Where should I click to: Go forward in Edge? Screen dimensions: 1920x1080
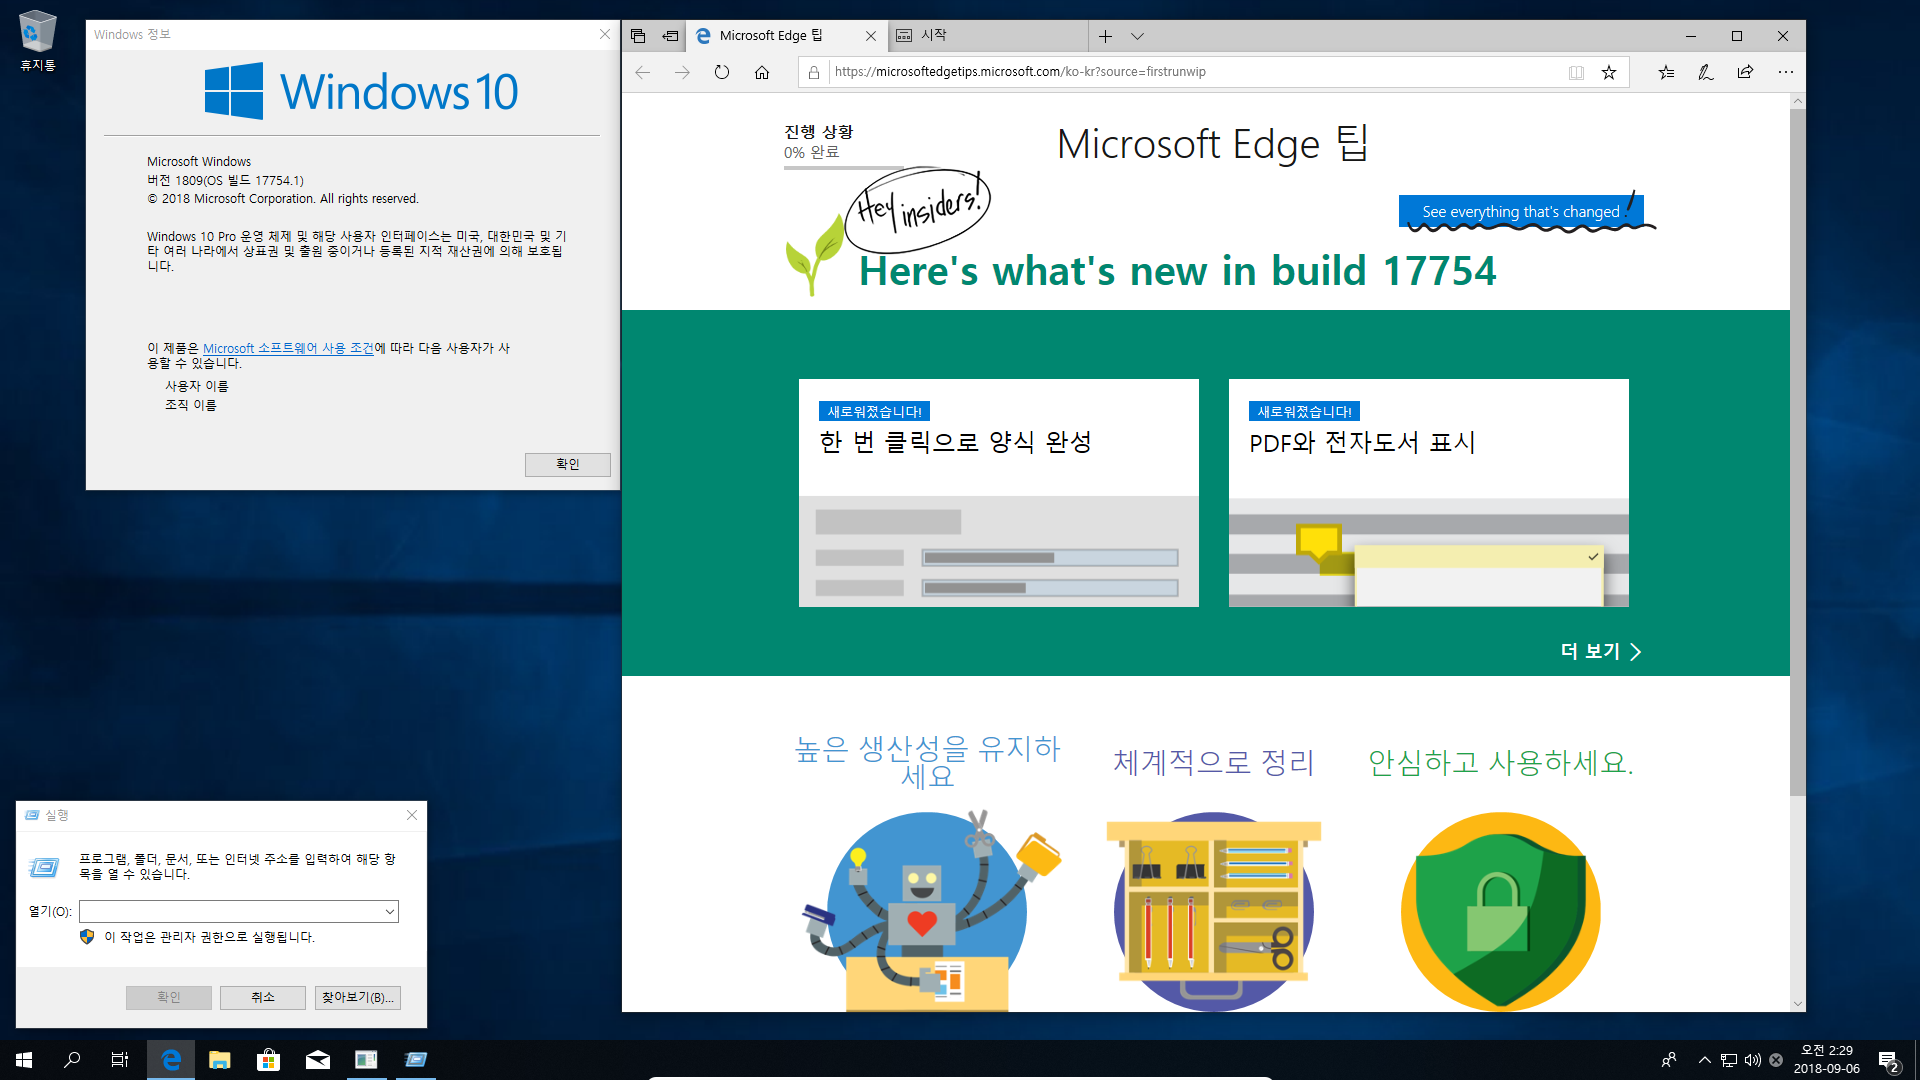[x=682, y=72]
